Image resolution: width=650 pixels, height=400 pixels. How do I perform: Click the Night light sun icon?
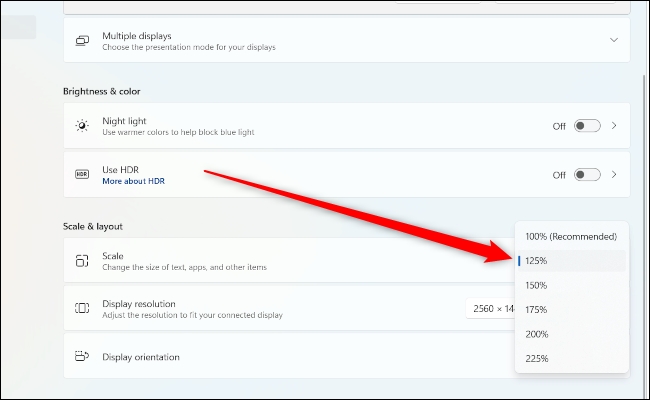(82, 126)
